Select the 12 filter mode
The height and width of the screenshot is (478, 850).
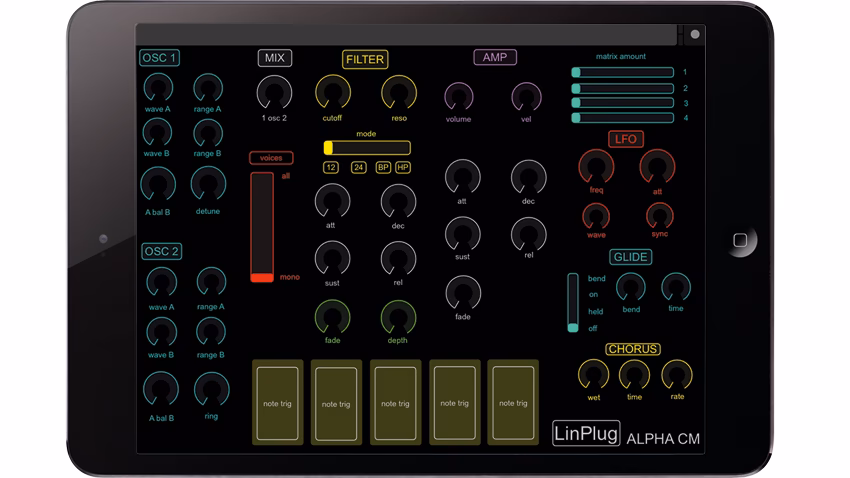(x=331, y=167)
